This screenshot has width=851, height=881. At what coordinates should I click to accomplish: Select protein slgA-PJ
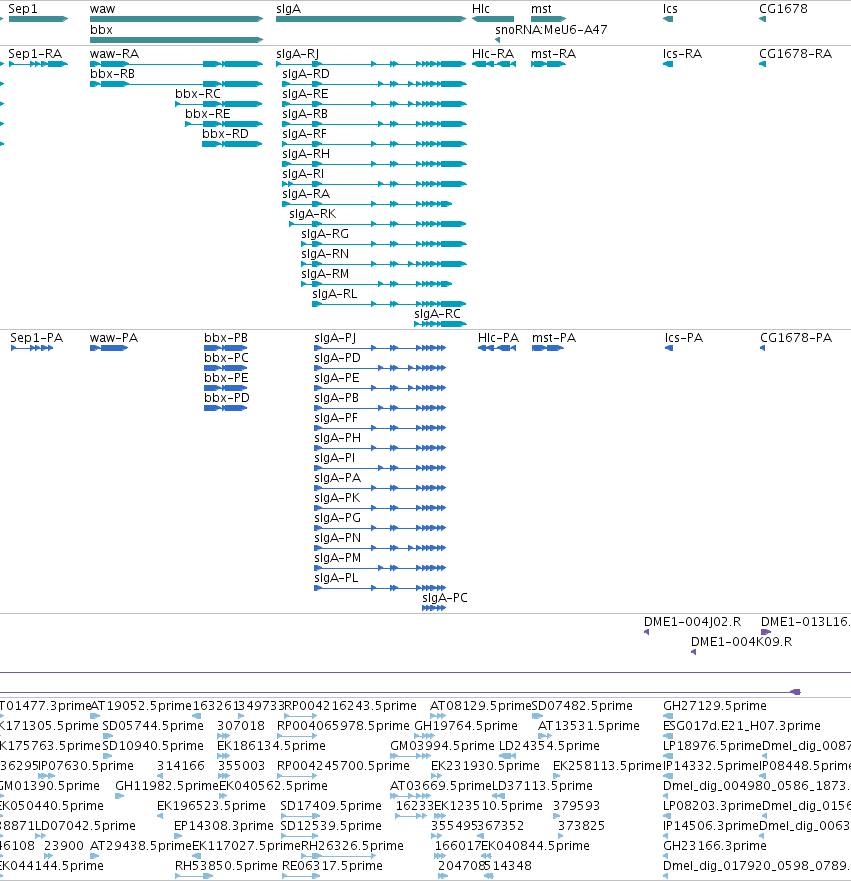coord(380,348)
